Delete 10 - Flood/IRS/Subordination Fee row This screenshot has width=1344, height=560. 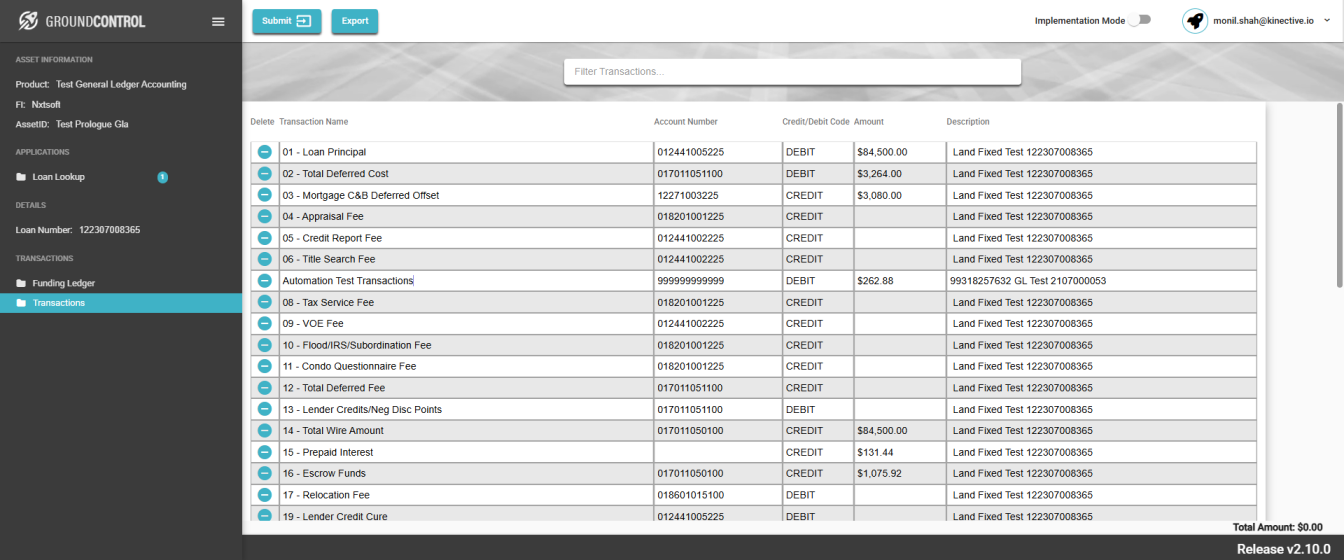265,345
